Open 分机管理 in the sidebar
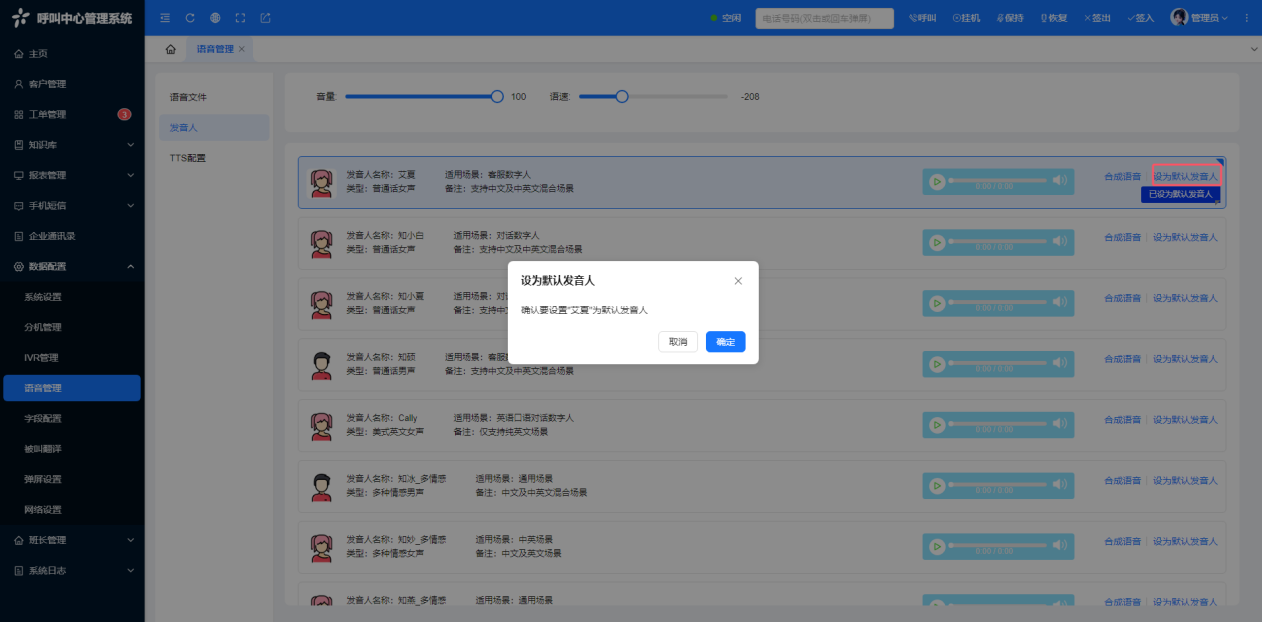The height and width of the screenshot is (622, 1262). (x=43, y=327)
